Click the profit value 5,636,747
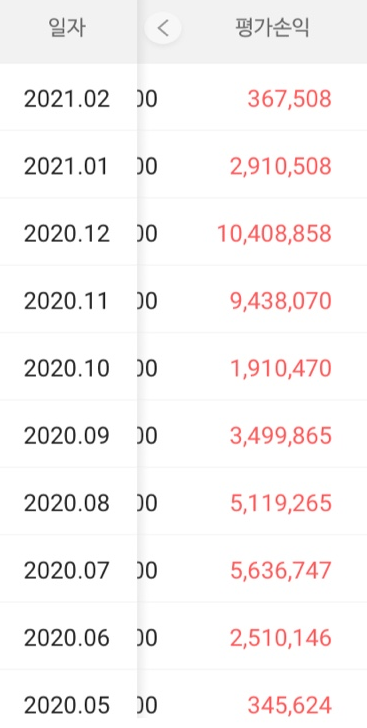Screen dimensions: 367x728 [x=281, y=571]
